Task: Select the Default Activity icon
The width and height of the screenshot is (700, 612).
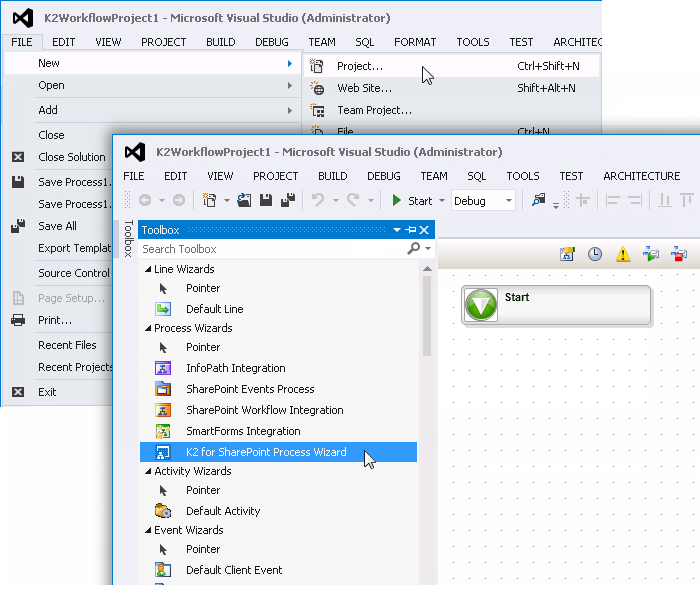Action: (x=163, y=511)
